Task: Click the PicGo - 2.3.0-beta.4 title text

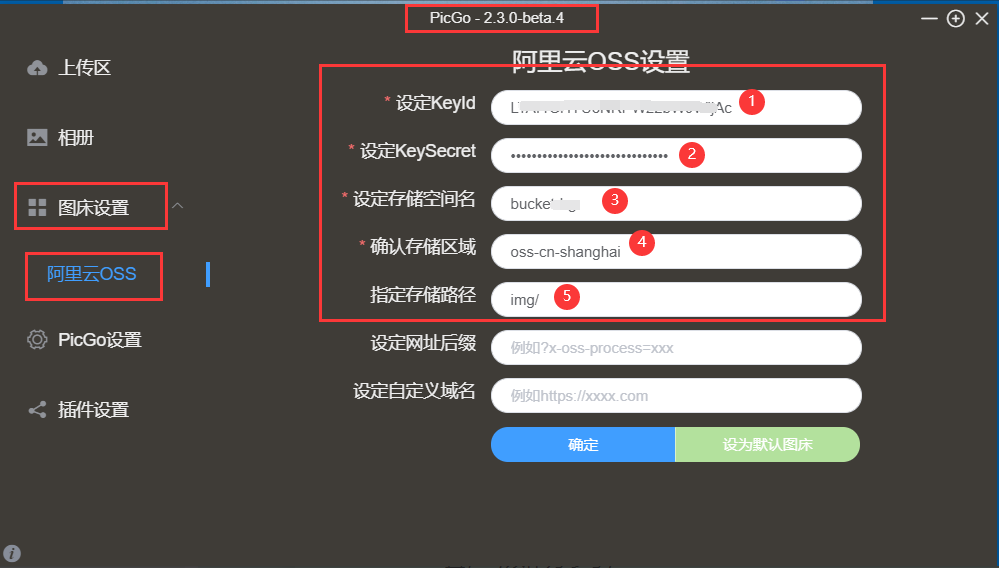Action: 497,18
